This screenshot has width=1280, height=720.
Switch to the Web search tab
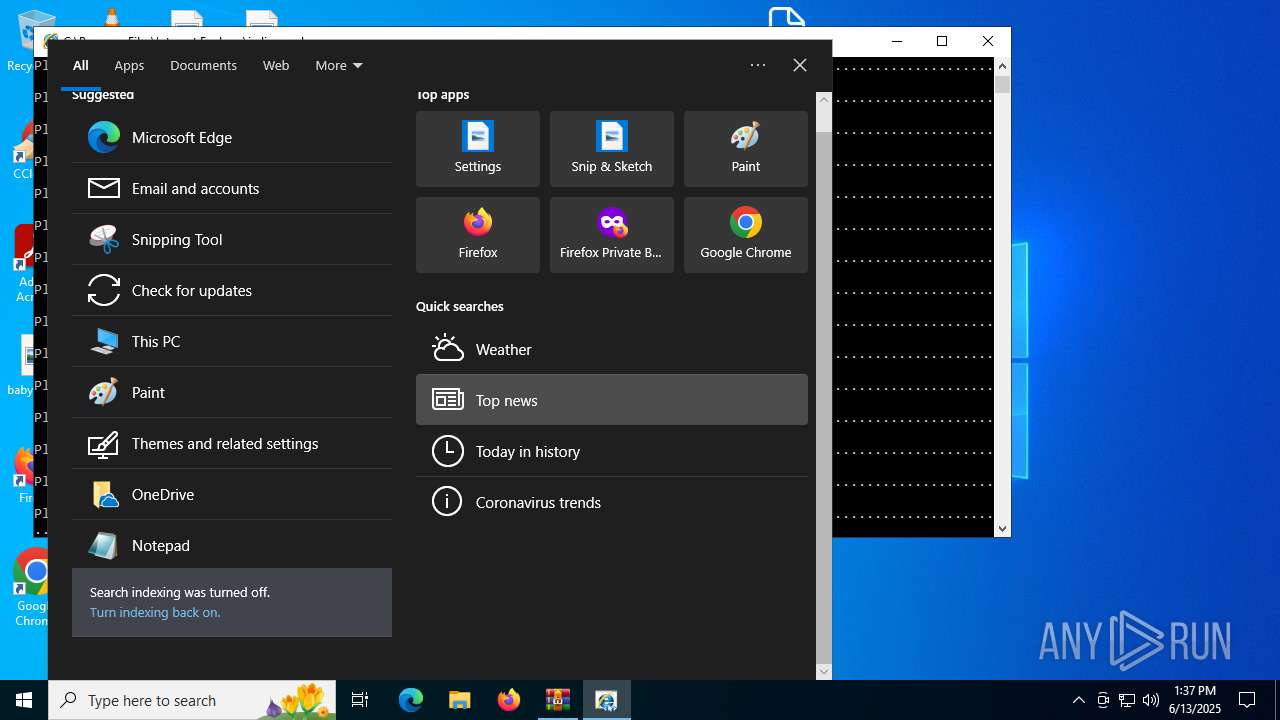click(x=276, y=65)
